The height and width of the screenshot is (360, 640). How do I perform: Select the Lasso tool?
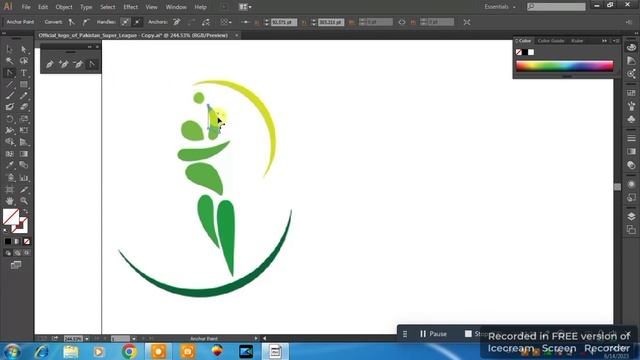(24, 61)
